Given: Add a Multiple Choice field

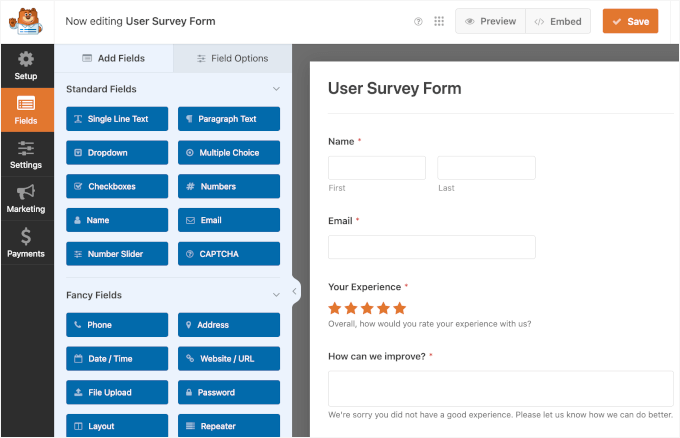Looking at the screenshot, I should pyautogui.click(x=229, y=153).
